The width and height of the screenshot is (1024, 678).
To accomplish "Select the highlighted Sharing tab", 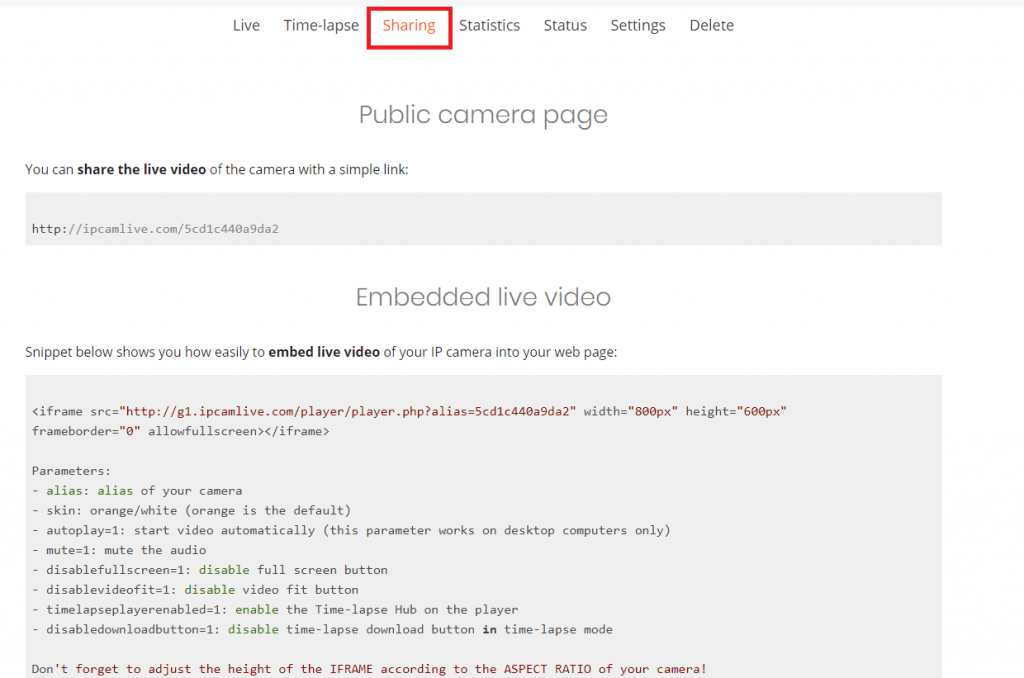I will tap(409, 25).
